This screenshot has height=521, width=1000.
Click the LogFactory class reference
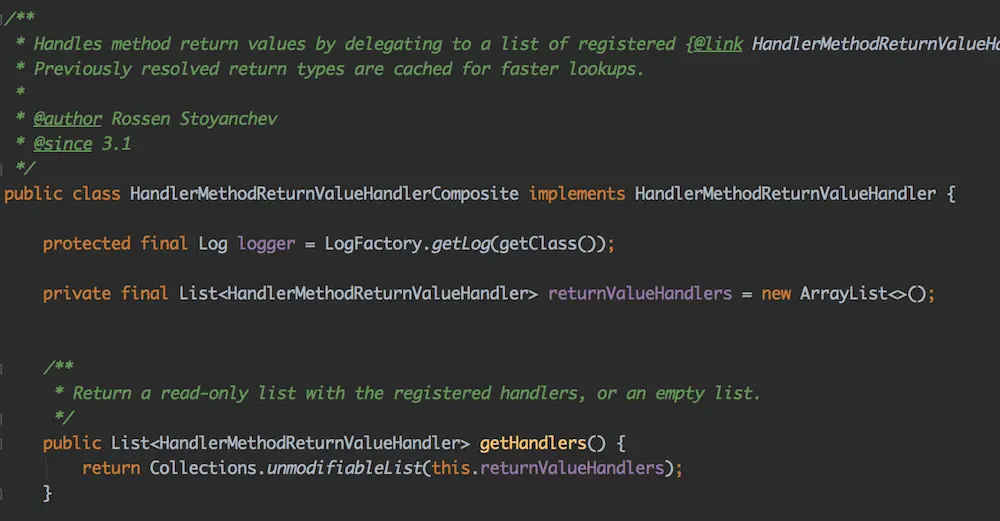click(x=373, y=244)
